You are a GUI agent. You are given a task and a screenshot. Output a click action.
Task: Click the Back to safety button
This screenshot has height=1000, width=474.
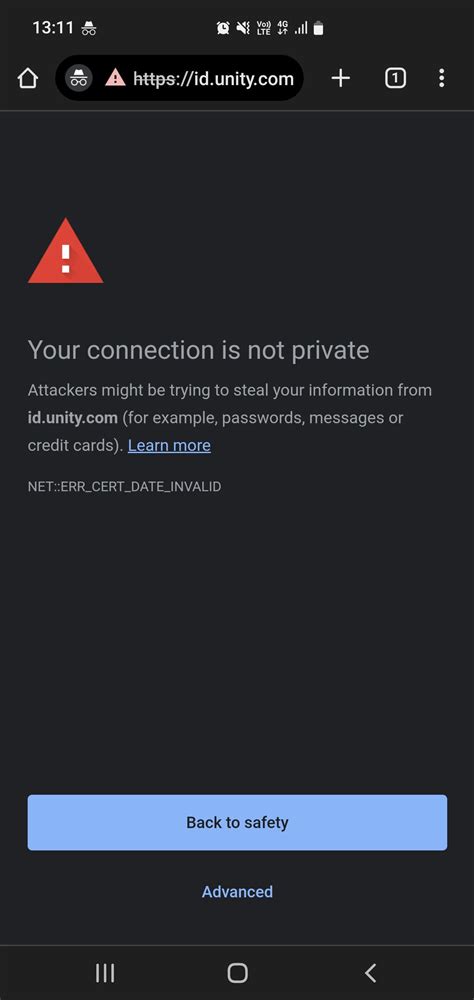tap(237, 822)
